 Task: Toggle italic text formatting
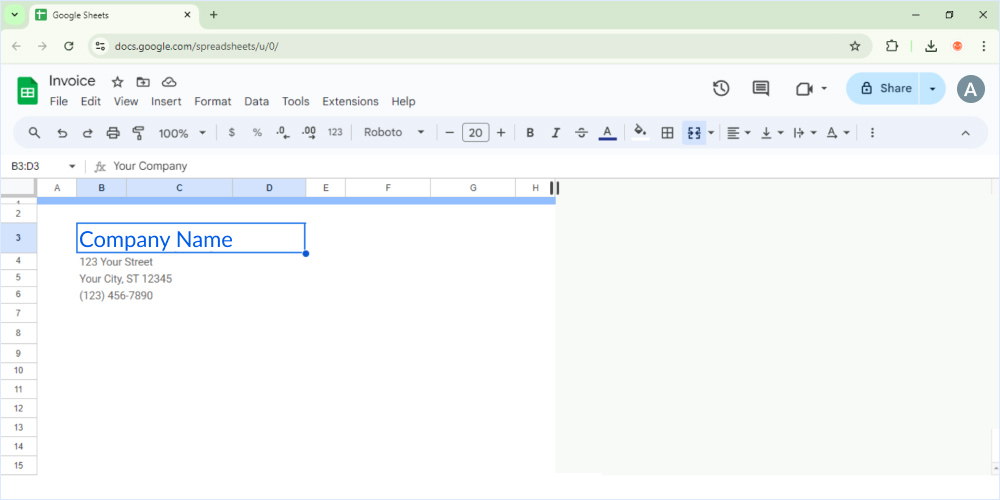point(556,133)
